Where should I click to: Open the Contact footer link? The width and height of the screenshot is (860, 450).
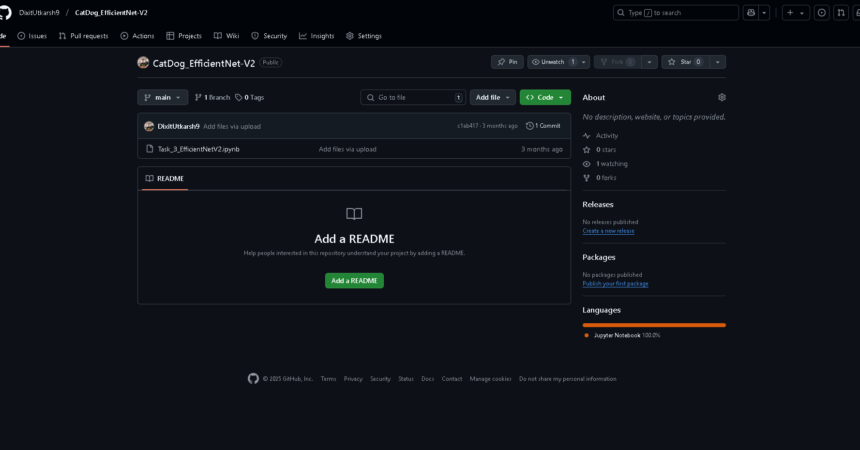pos(452,379)
